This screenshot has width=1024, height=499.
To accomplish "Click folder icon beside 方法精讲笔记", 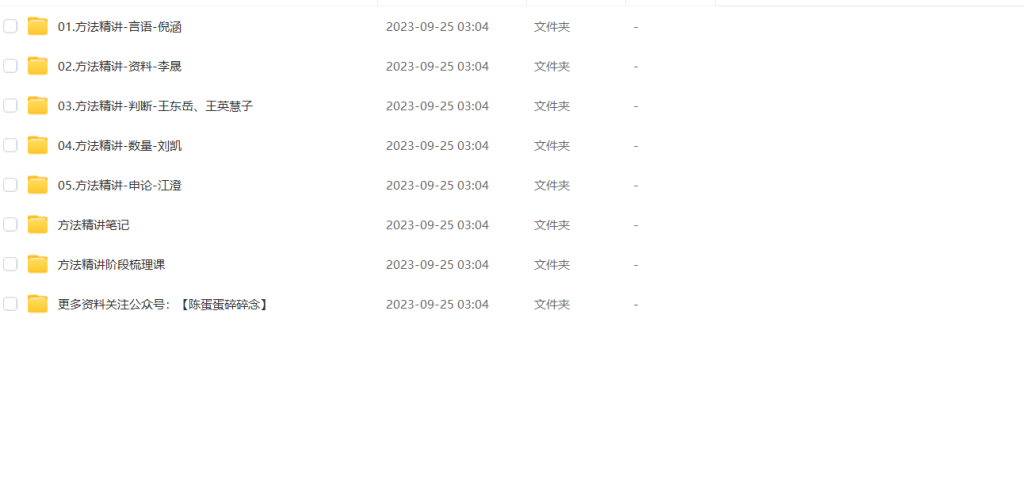I will [x=38, y=225].
